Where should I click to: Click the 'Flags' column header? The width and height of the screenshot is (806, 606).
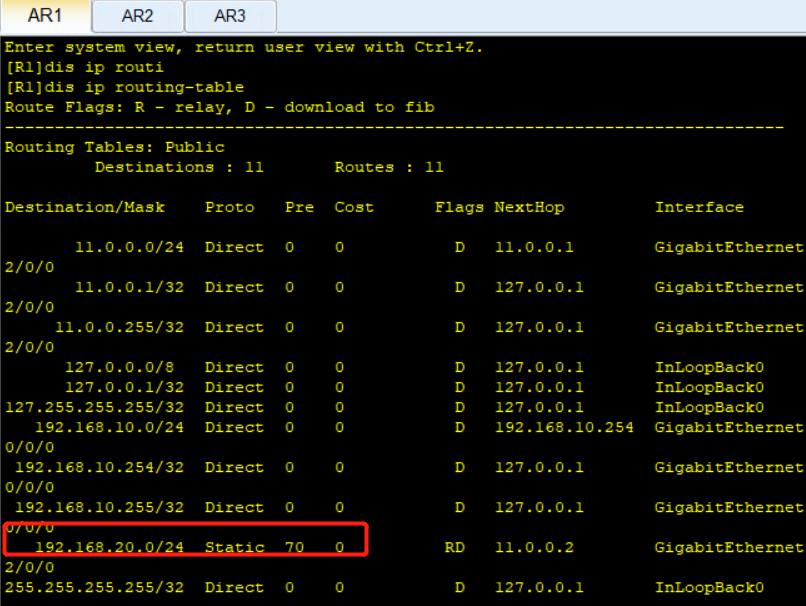(x=460, y=208)
